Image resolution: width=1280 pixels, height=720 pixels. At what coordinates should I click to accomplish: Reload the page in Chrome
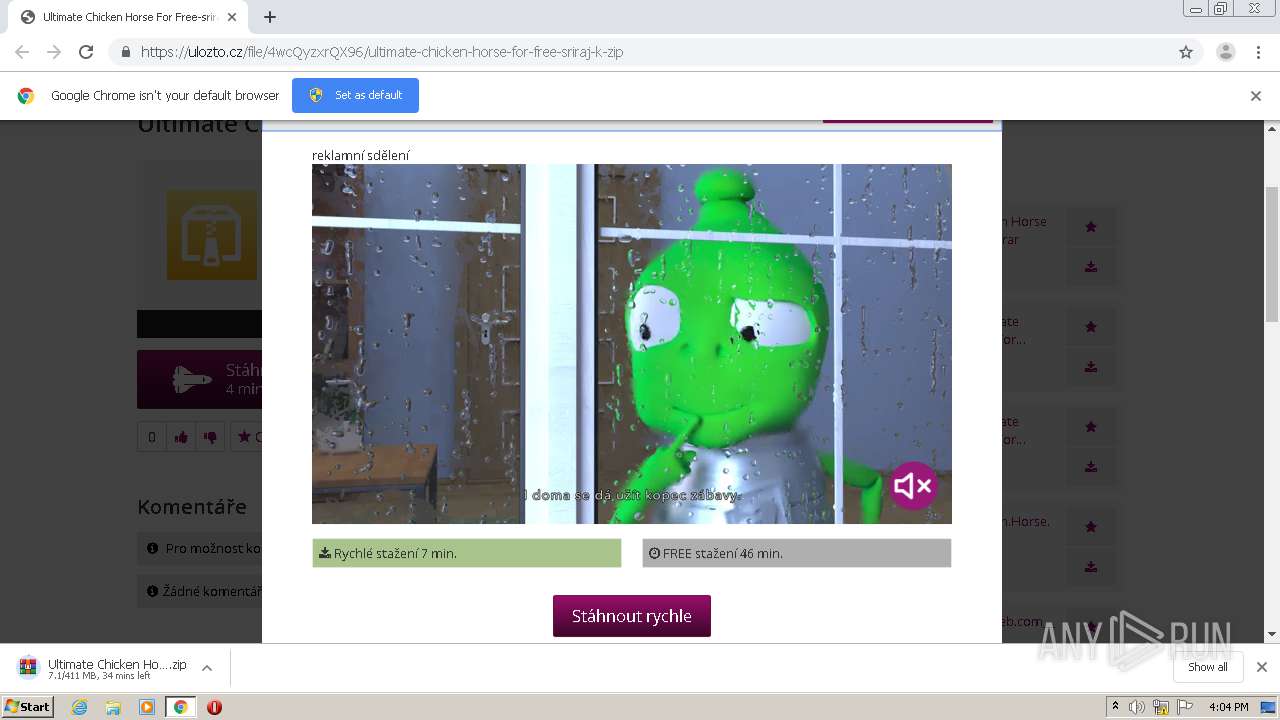(86, 52)
